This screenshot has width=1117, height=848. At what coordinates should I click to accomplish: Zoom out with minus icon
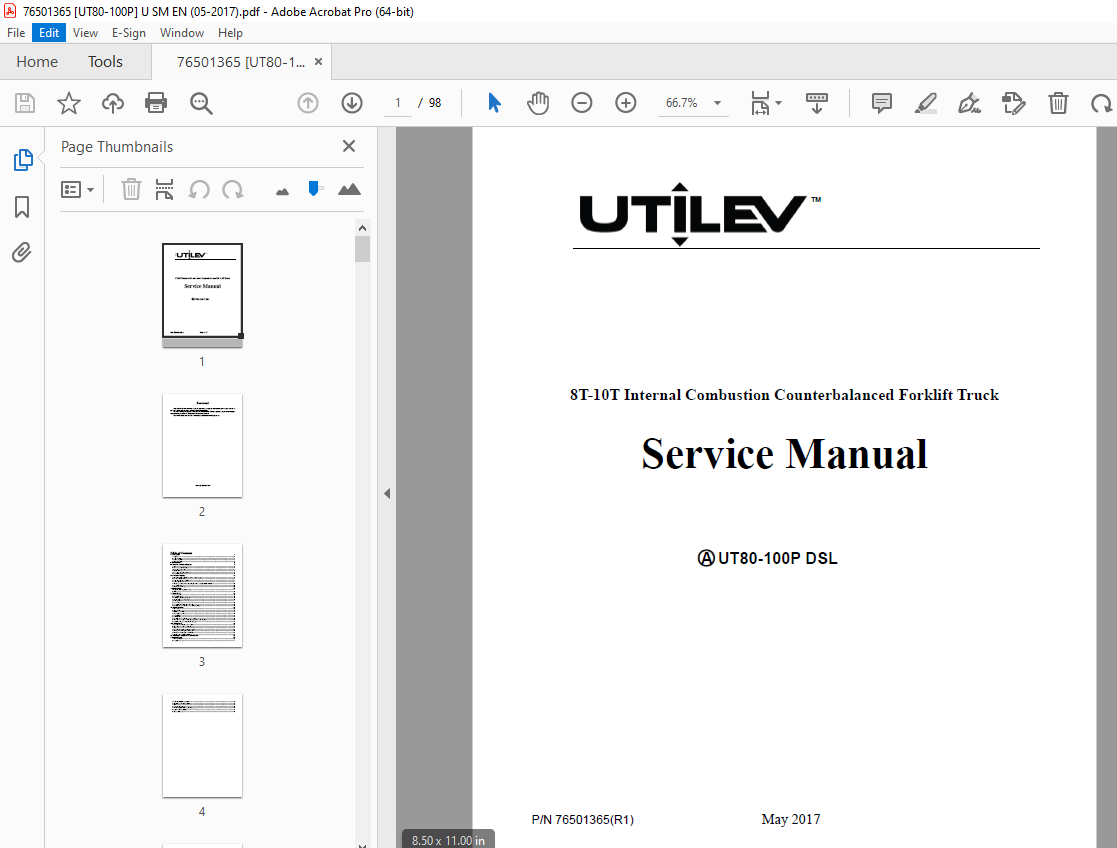tap(582, 103)
